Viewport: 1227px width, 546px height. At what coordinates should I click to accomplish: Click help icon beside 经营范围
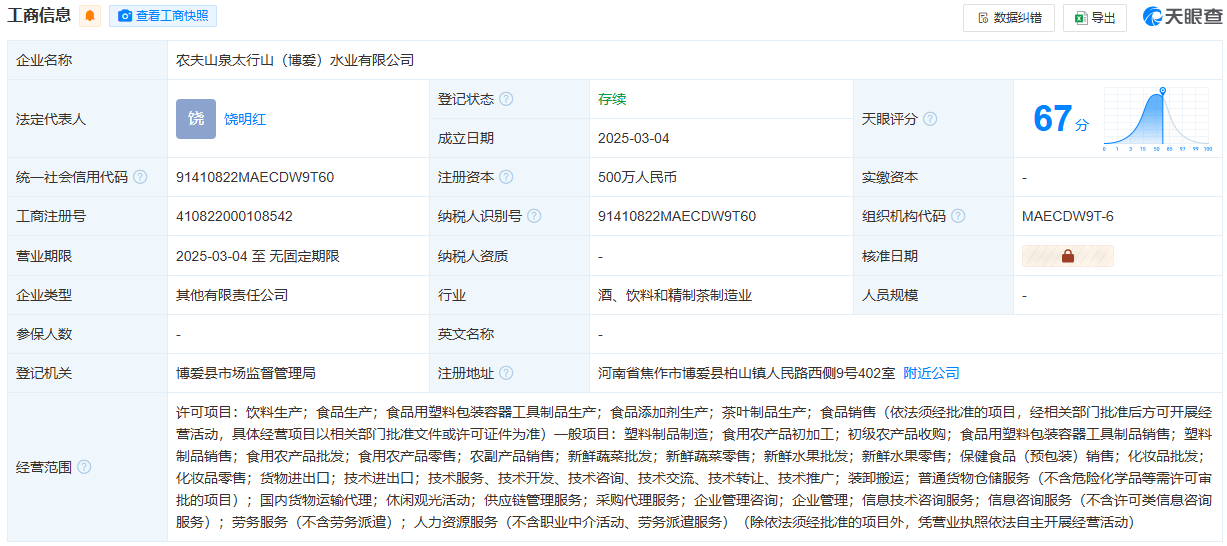(84, 467)
